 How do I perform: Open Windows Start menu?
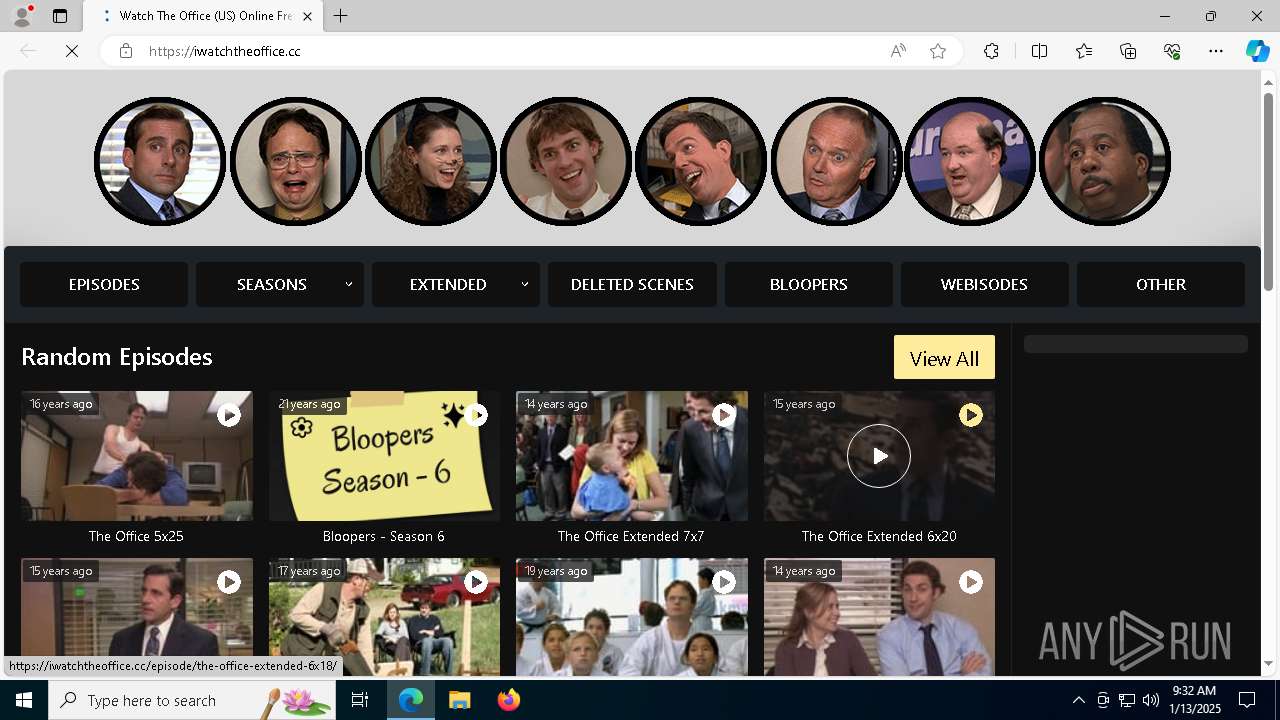24,700
